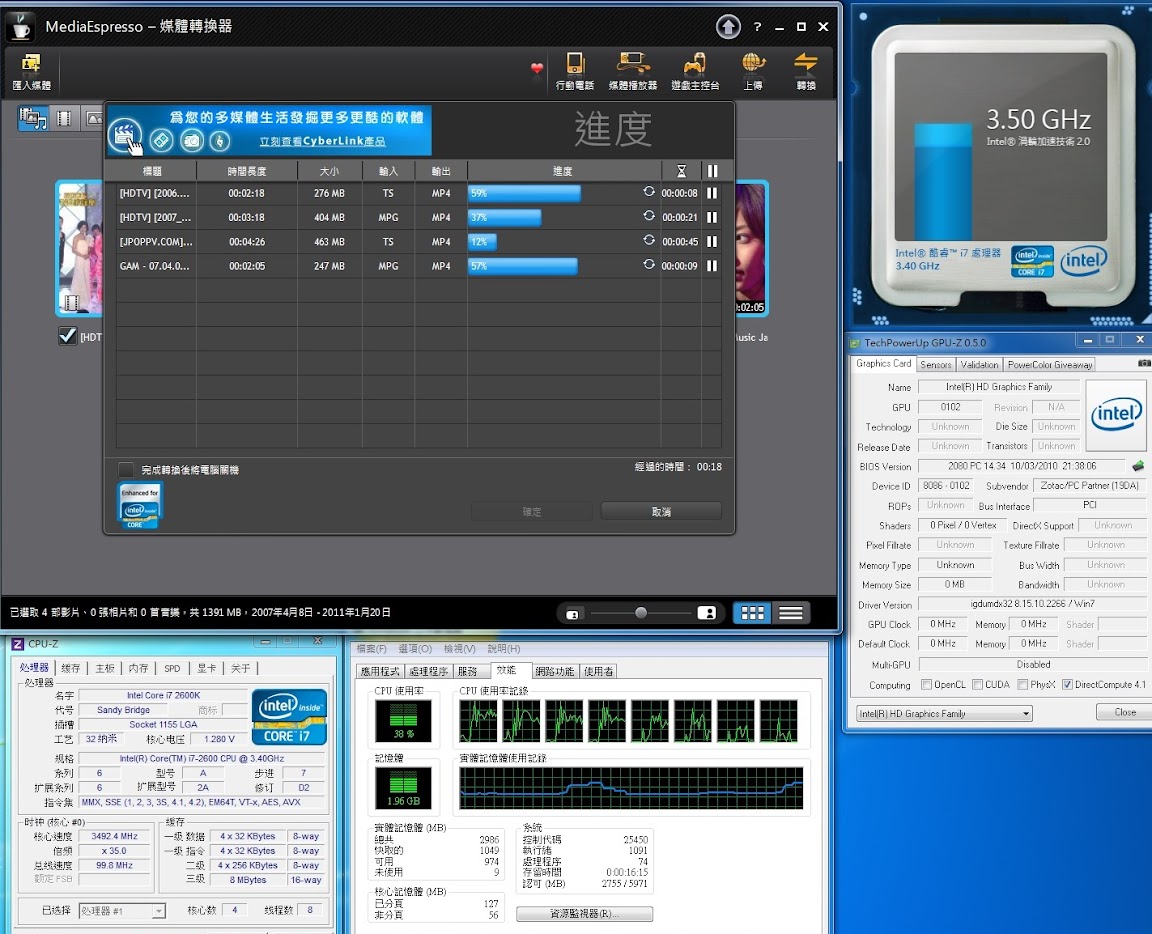The image size is (1152, 934).
Task: Click the thumbnail size slider handle
Action: click(641, 613)
